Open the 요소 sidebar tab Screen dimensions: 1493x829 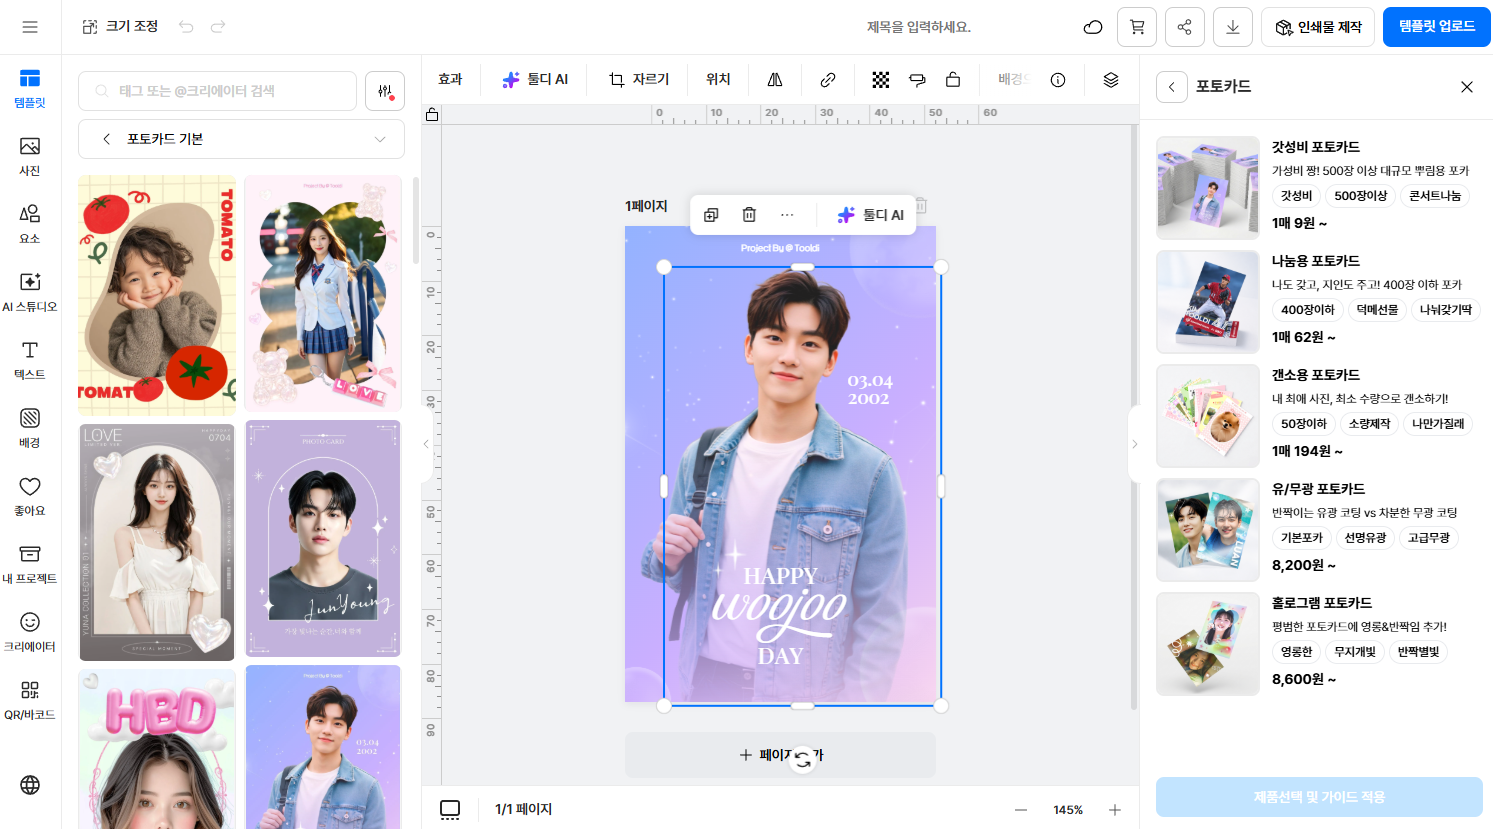(x=30, y=225)
